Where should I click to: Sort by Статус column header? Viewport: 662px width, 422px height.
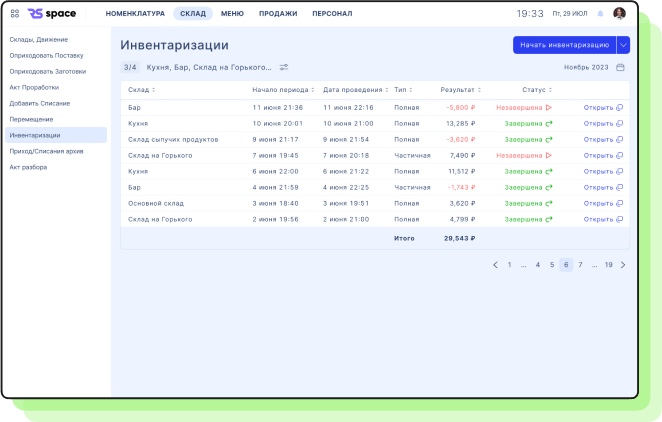click(535, 90)
